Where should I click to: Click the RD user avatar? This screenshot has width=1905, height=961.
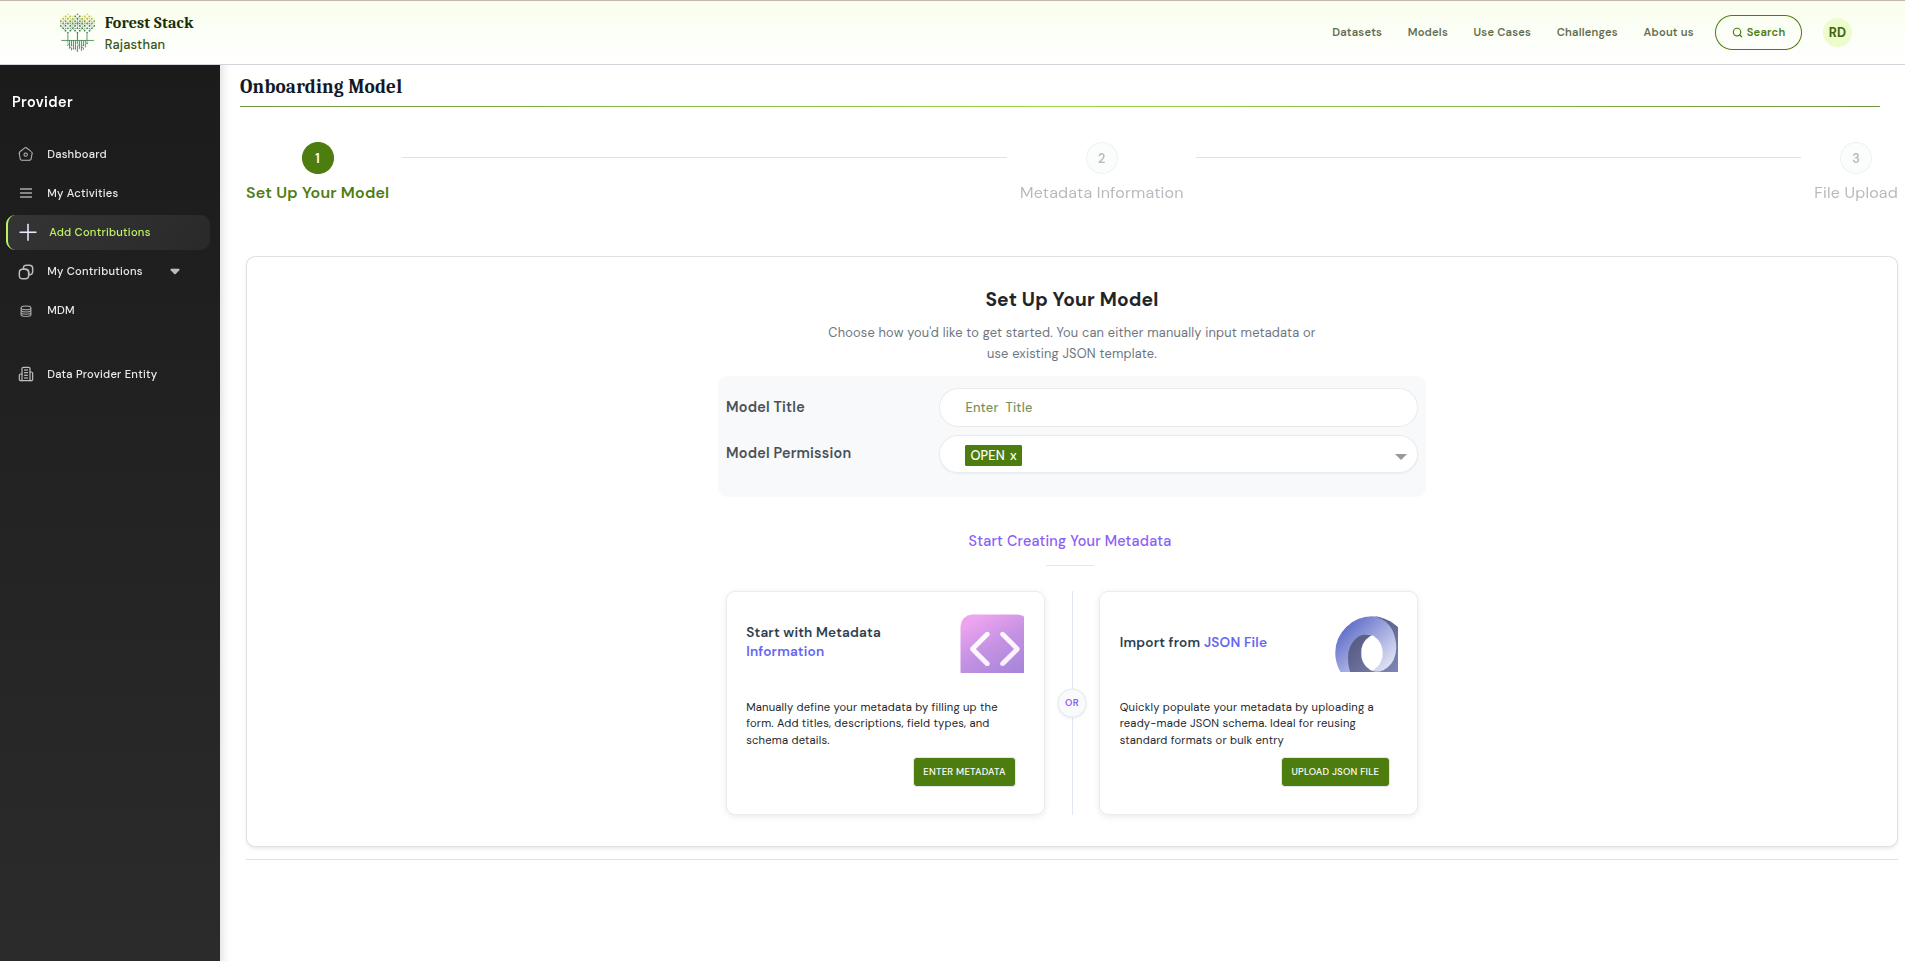[x=1837, y=32]
